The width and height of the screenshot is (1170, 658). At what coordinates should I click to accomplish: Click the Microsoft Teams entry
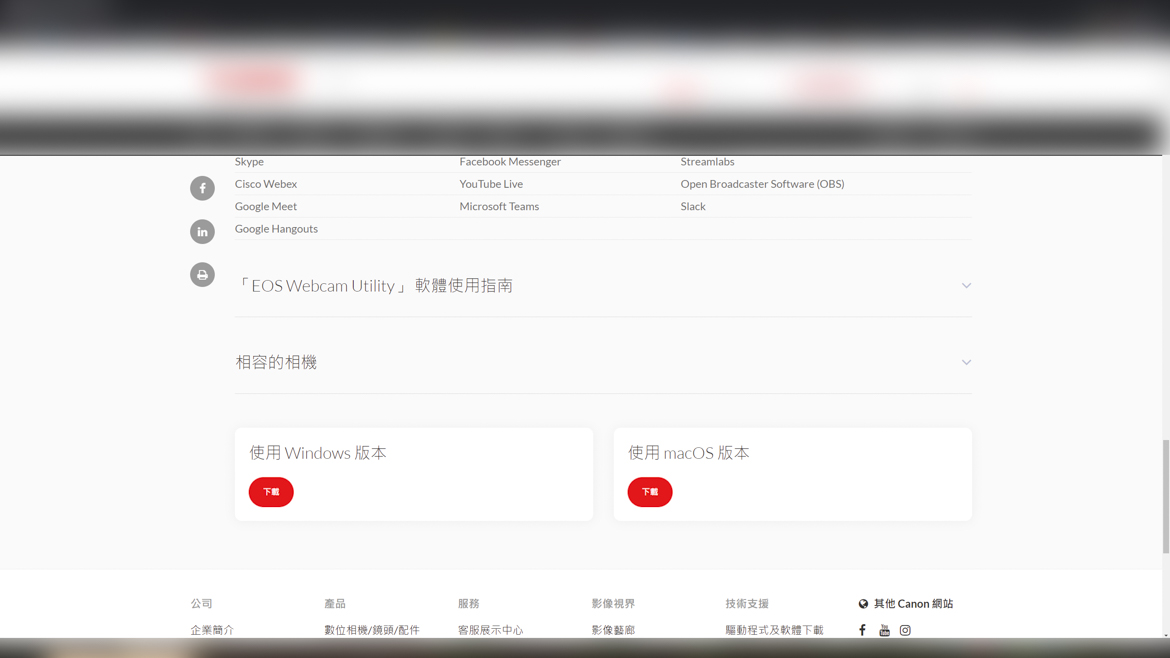click(x=499, y=206)
